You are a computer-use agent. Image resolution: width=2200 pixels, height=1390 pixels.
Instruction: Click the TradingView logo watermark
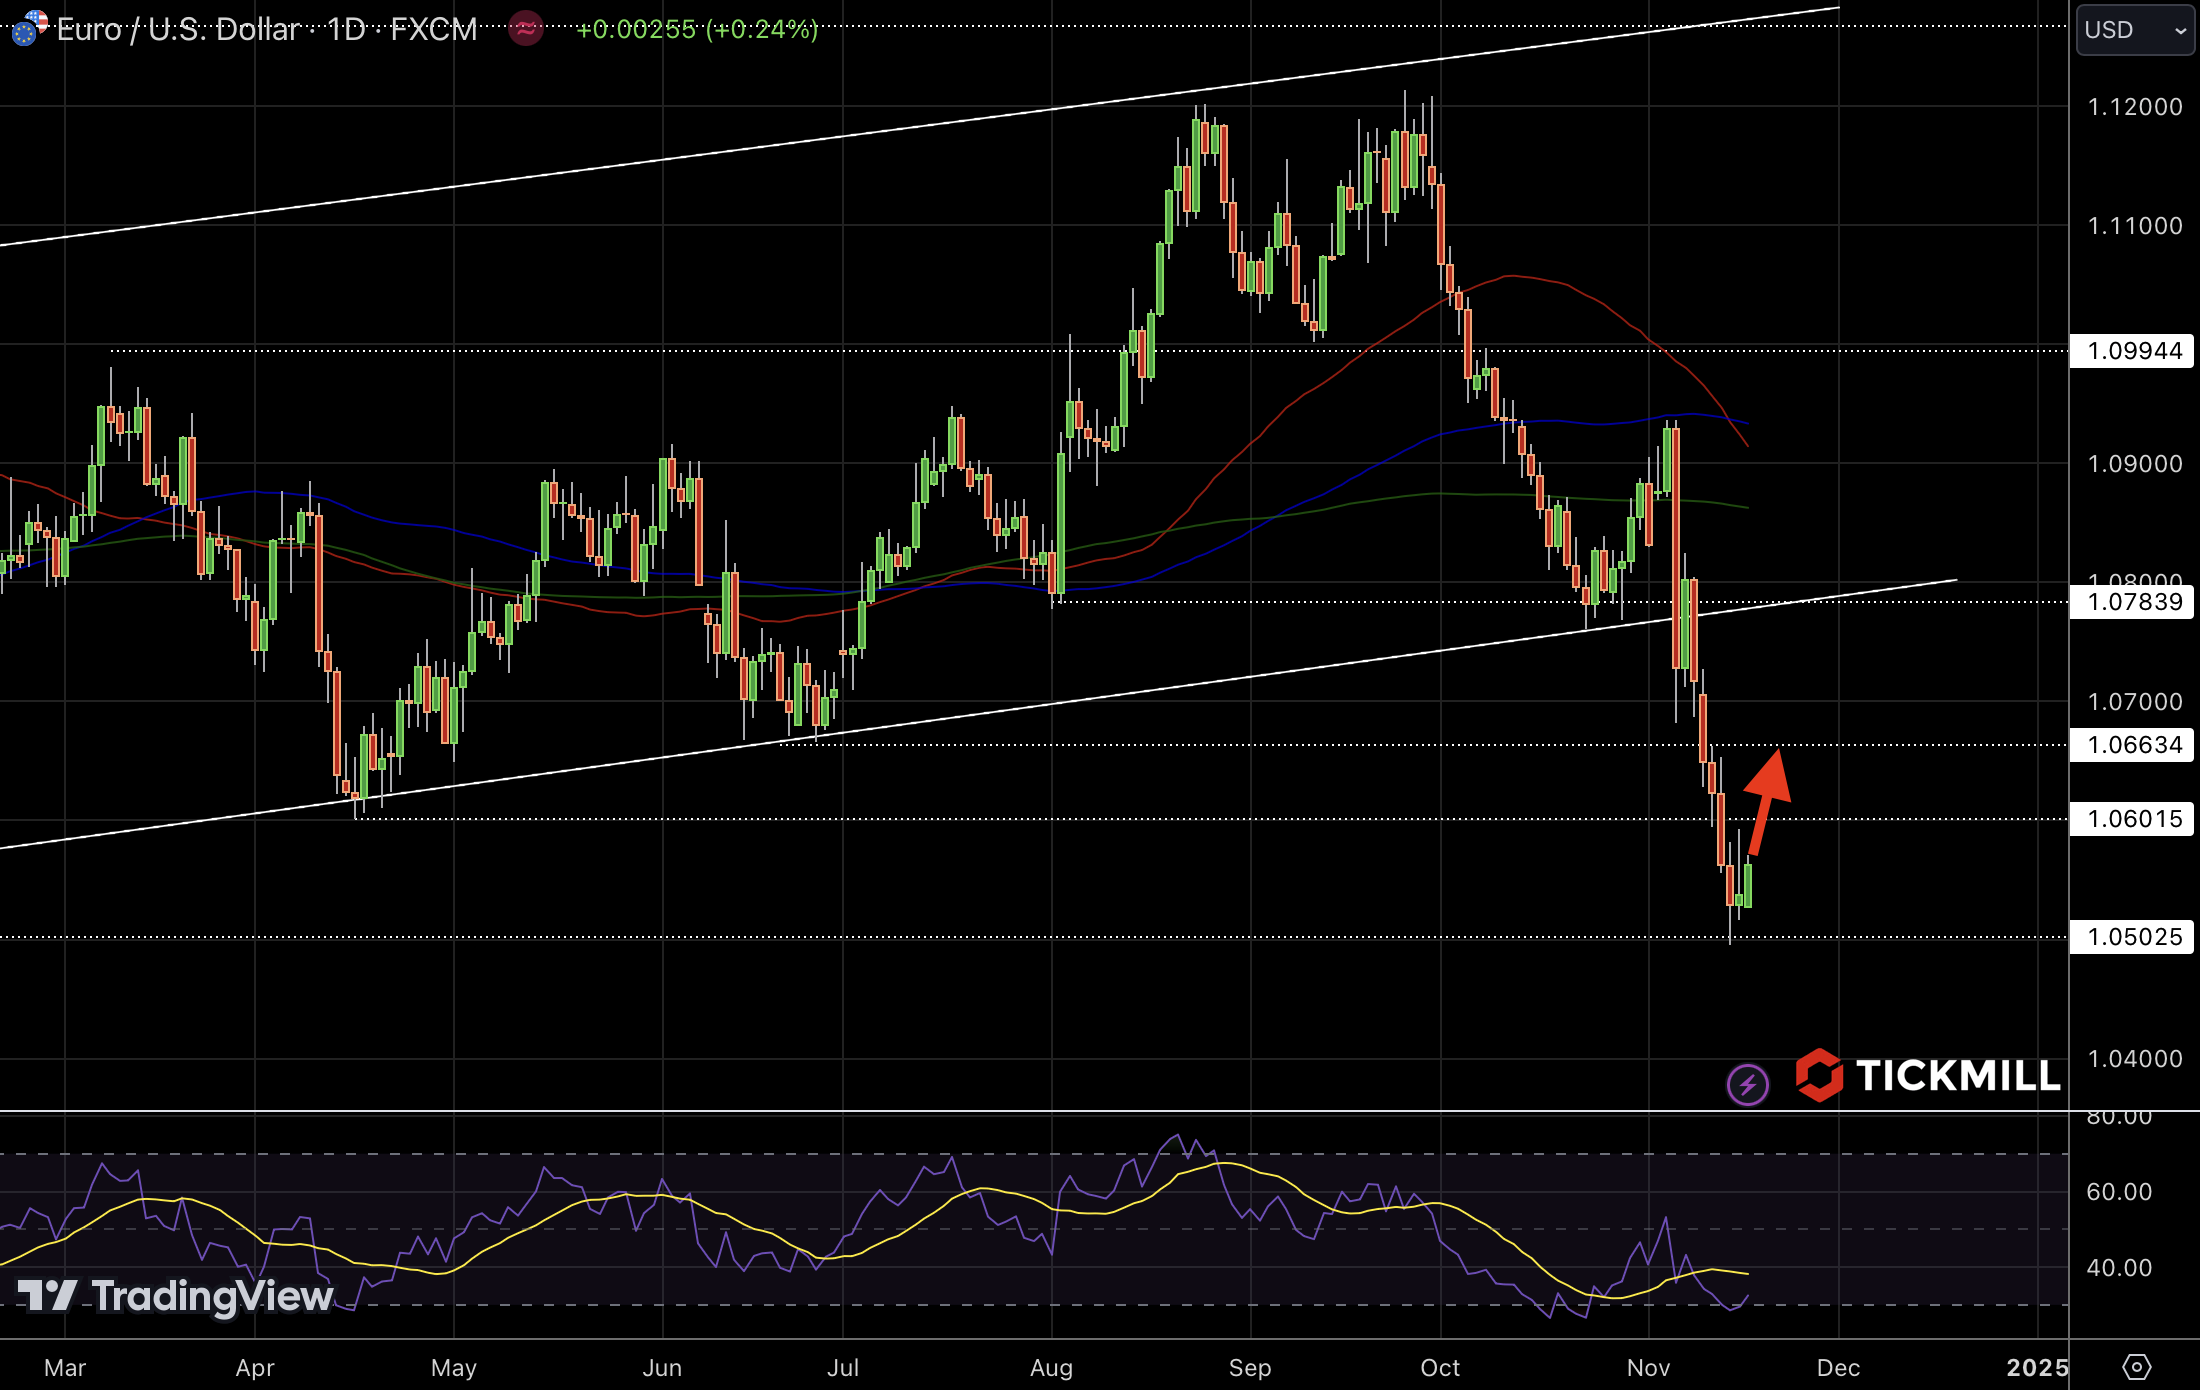tap(176, 1296)
